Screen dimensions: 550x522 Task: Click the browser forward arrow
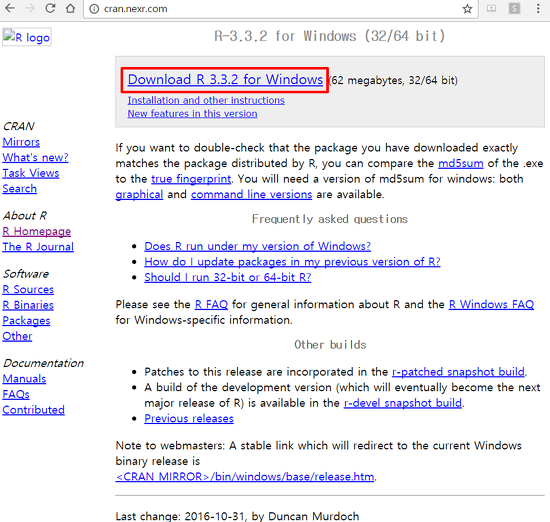[x=30, y=8]
